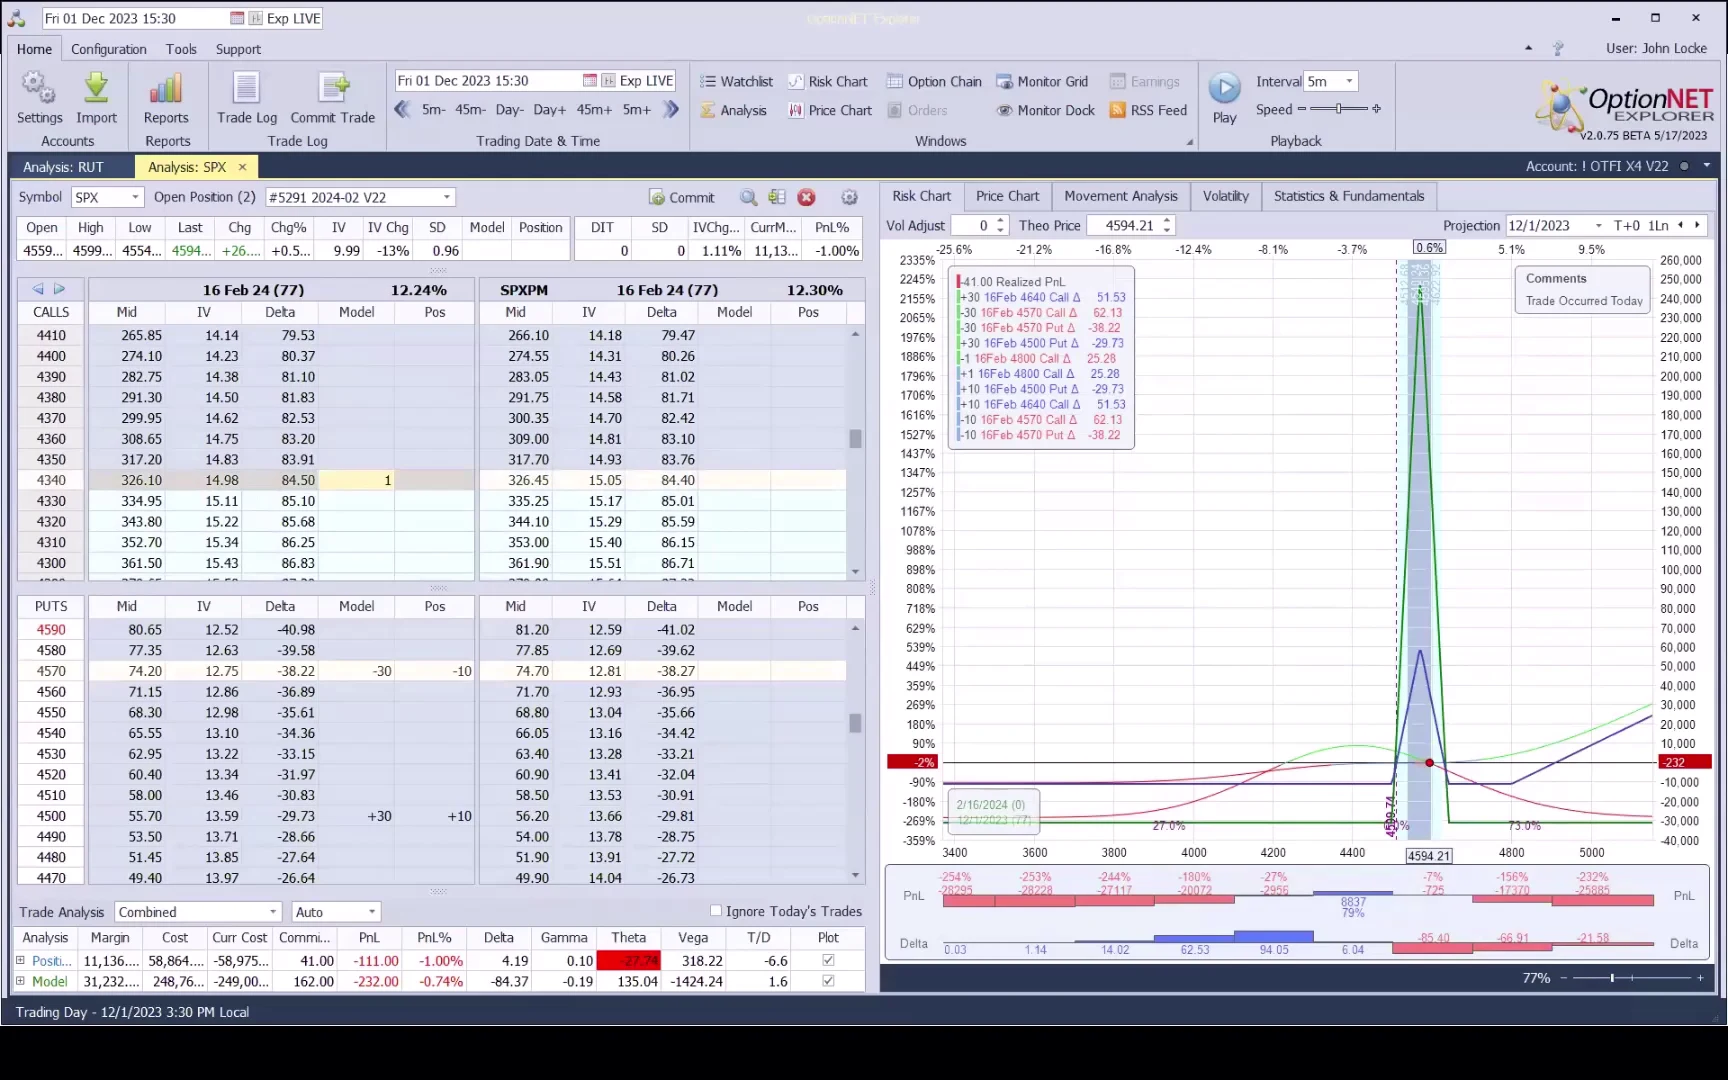
Task: Step back with the Day- button
Action: [509, 110]
